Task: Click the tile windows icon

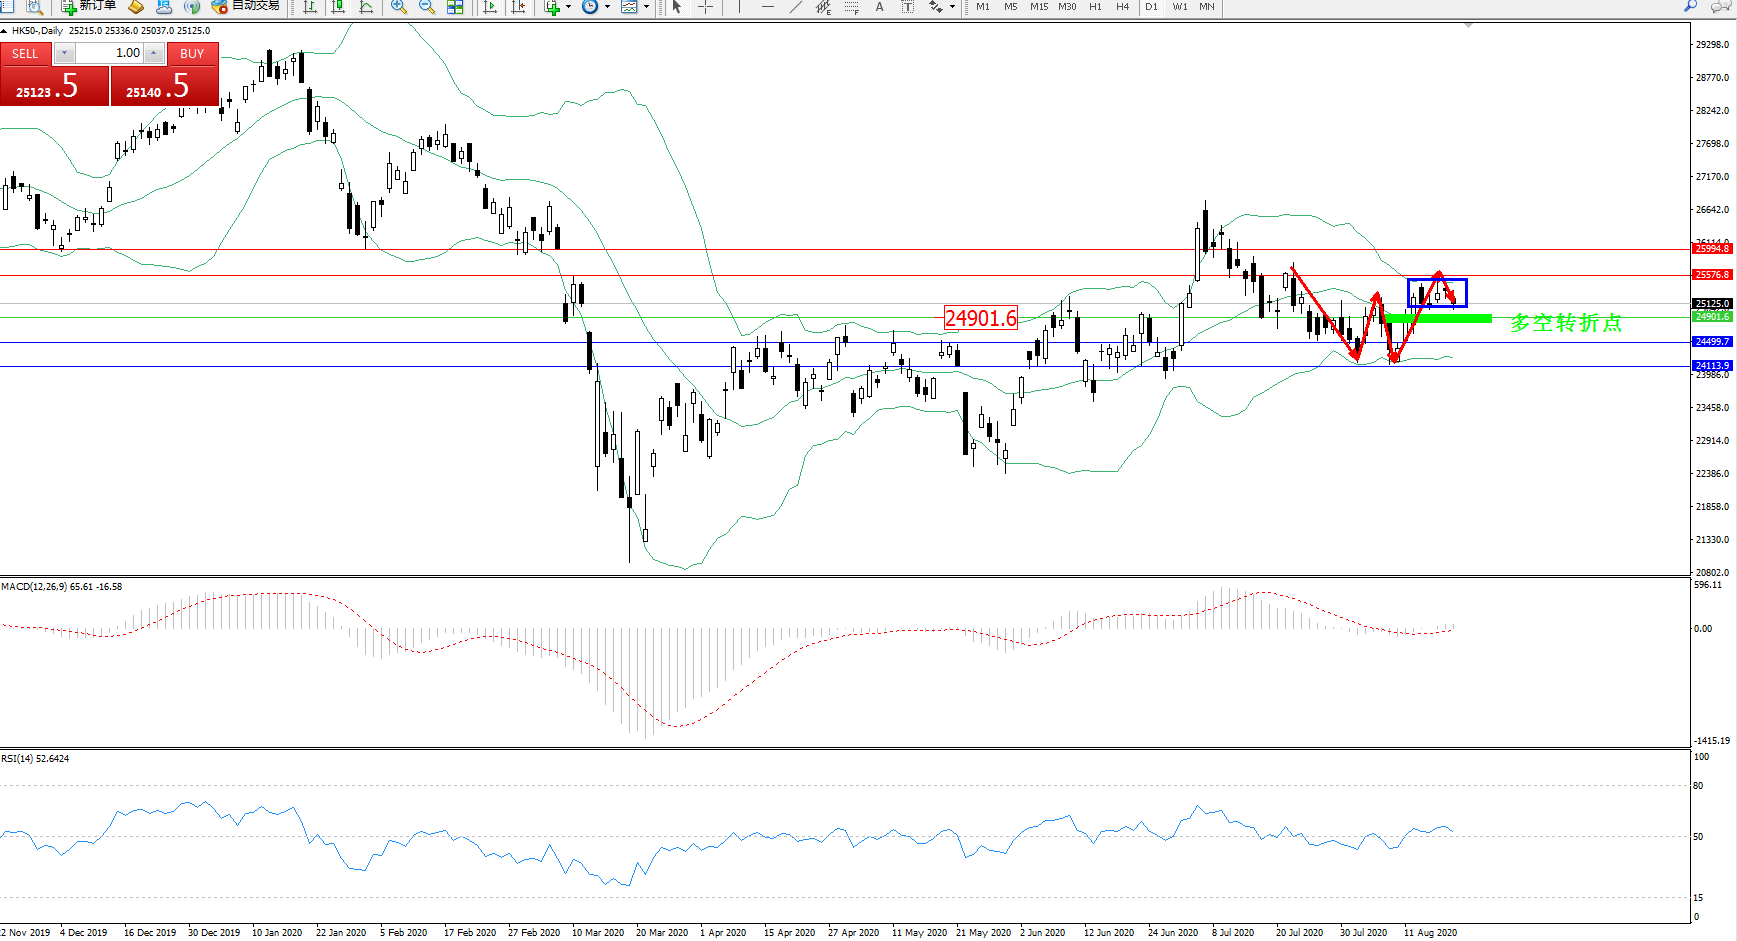Action: point(455,7)
